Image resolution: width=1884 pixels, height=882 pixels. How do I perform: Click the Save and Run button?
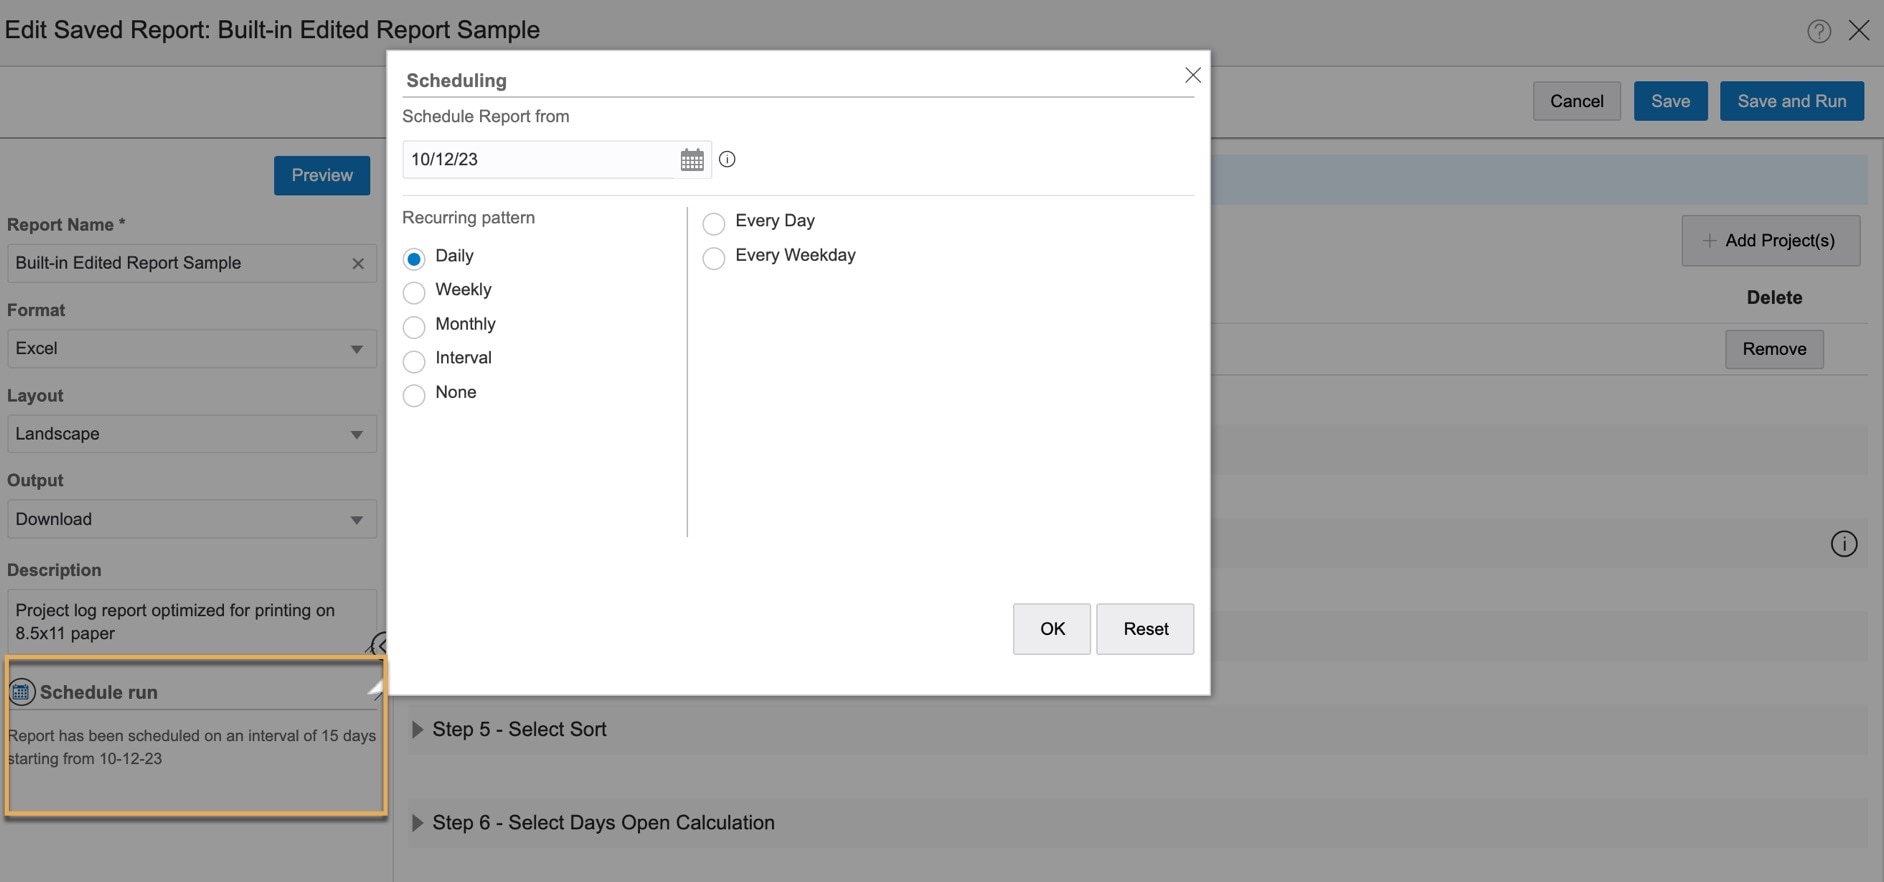pyautogui.click(x=1792, y=101)
